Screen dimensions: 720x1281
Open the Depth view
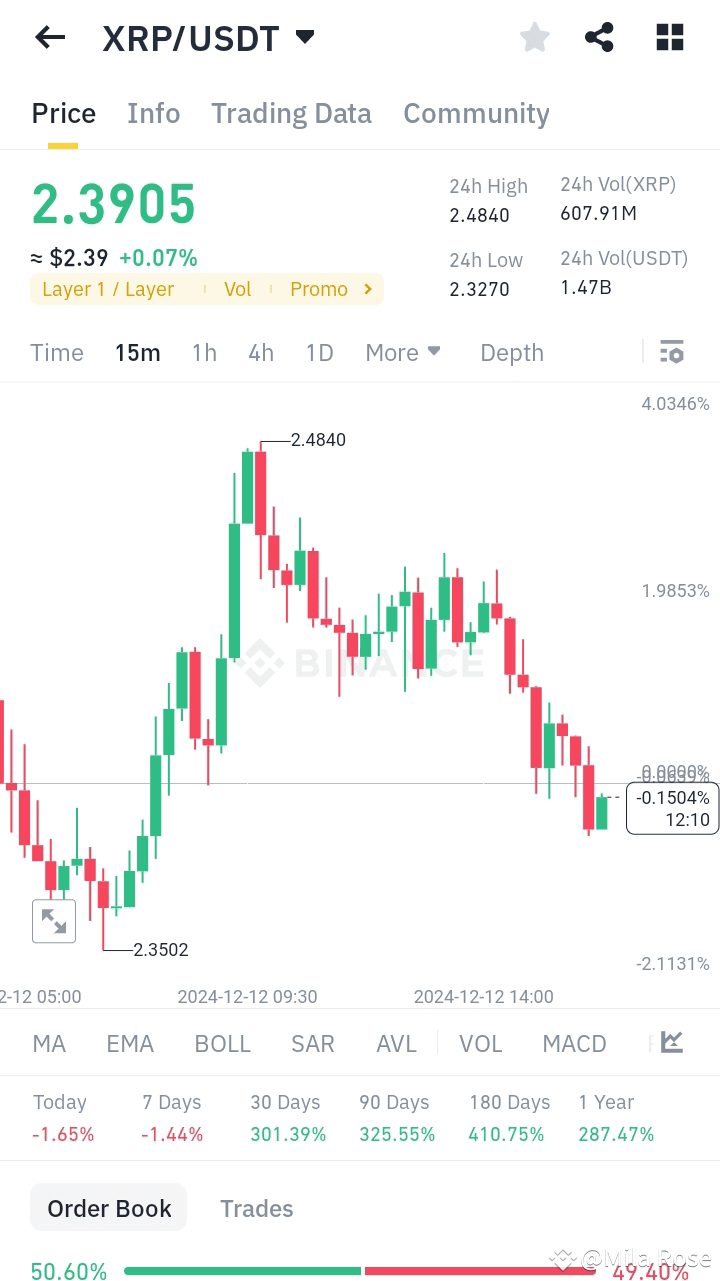[511, 352]
